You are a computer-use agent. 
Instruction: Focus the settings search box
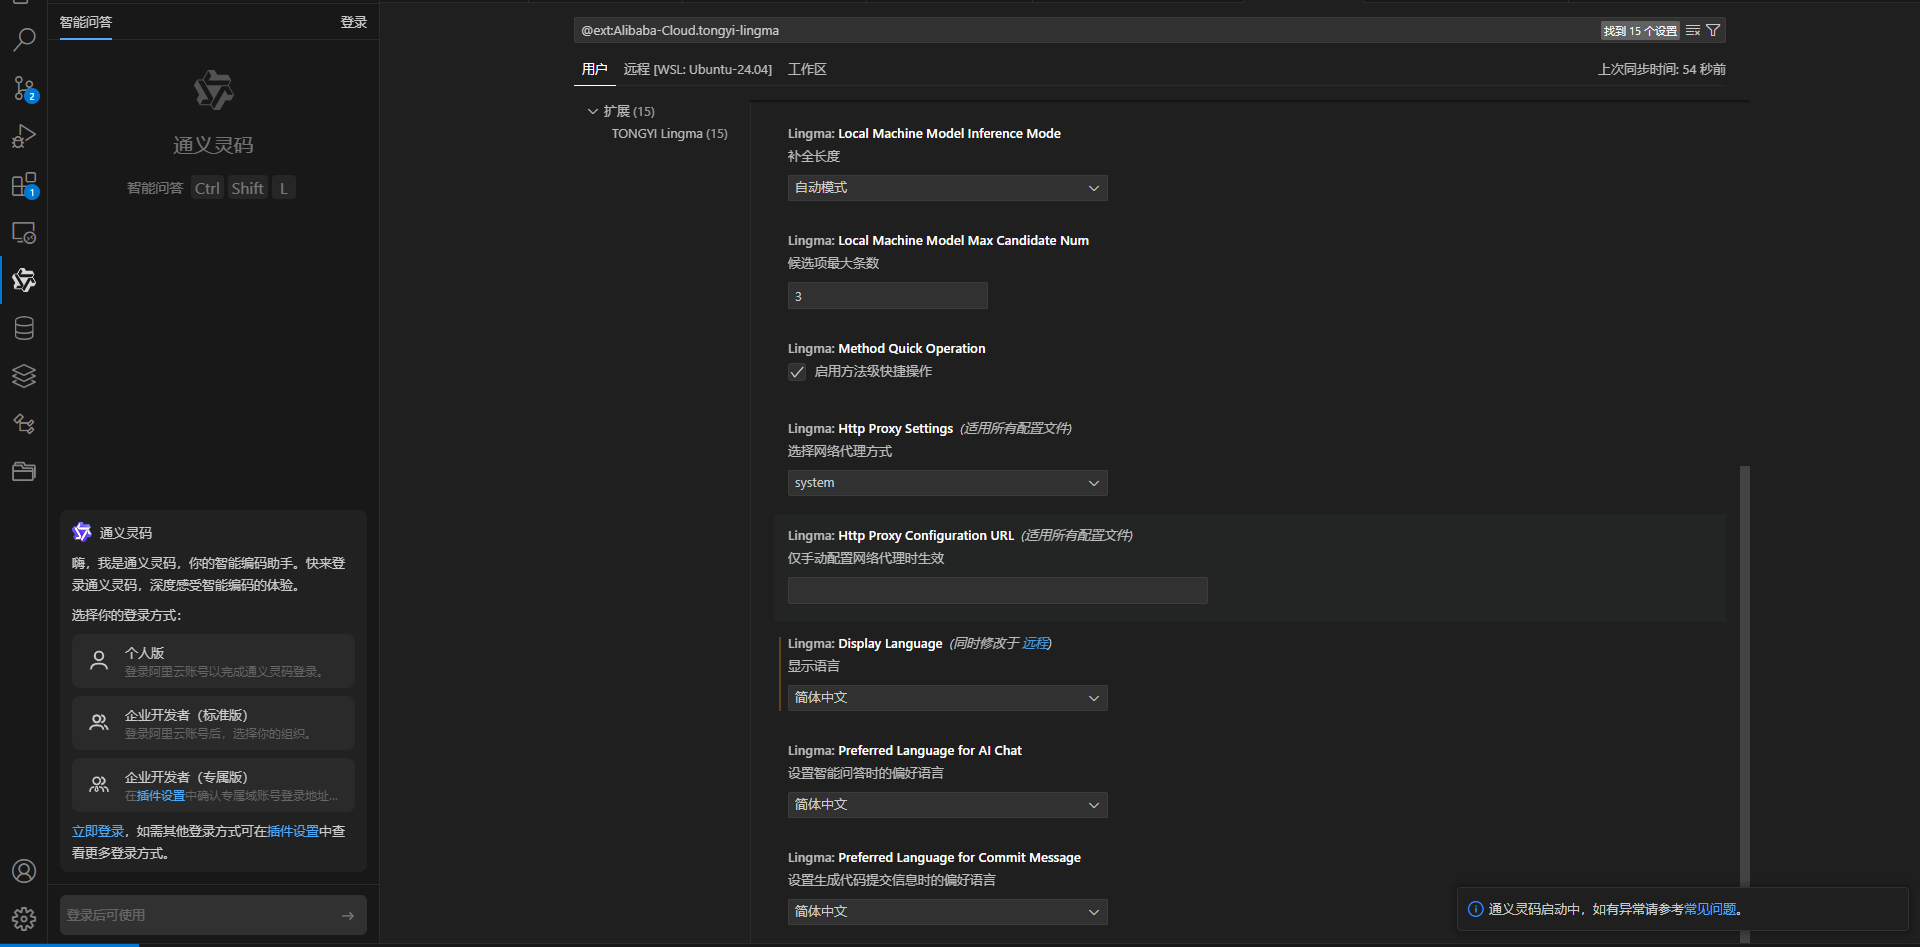pyautogui.click(x=1085, y=31)
